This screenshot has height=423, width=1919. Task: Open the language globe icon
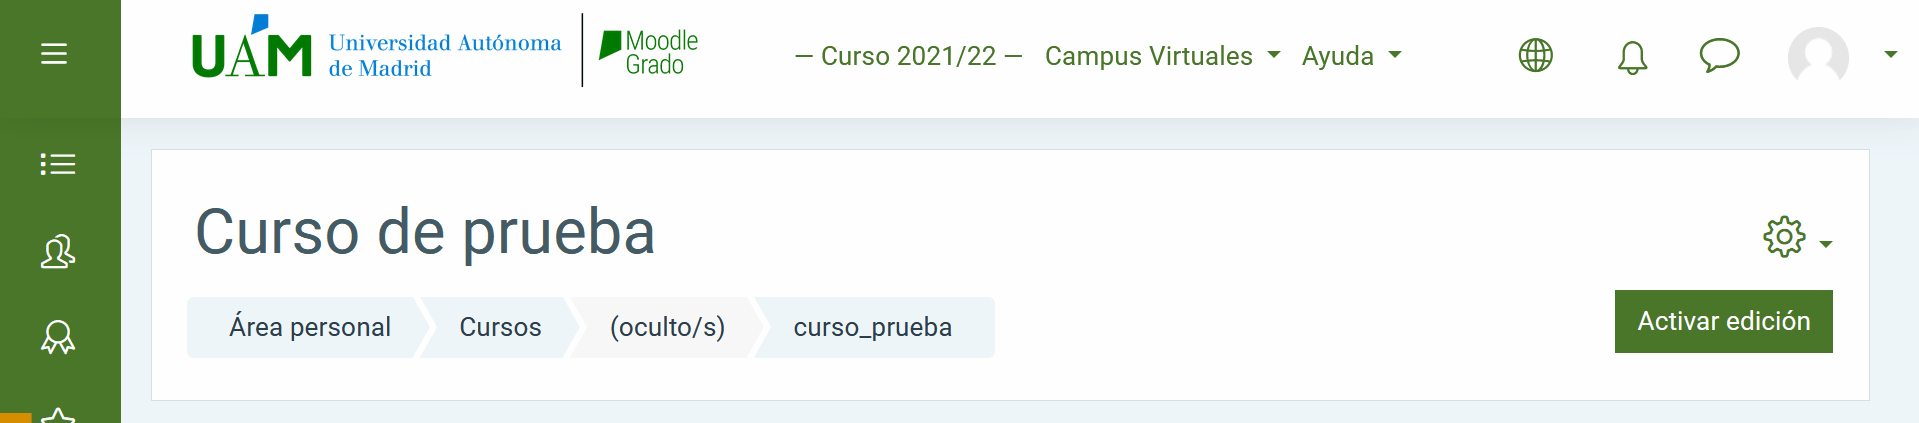coord(1535,55)
